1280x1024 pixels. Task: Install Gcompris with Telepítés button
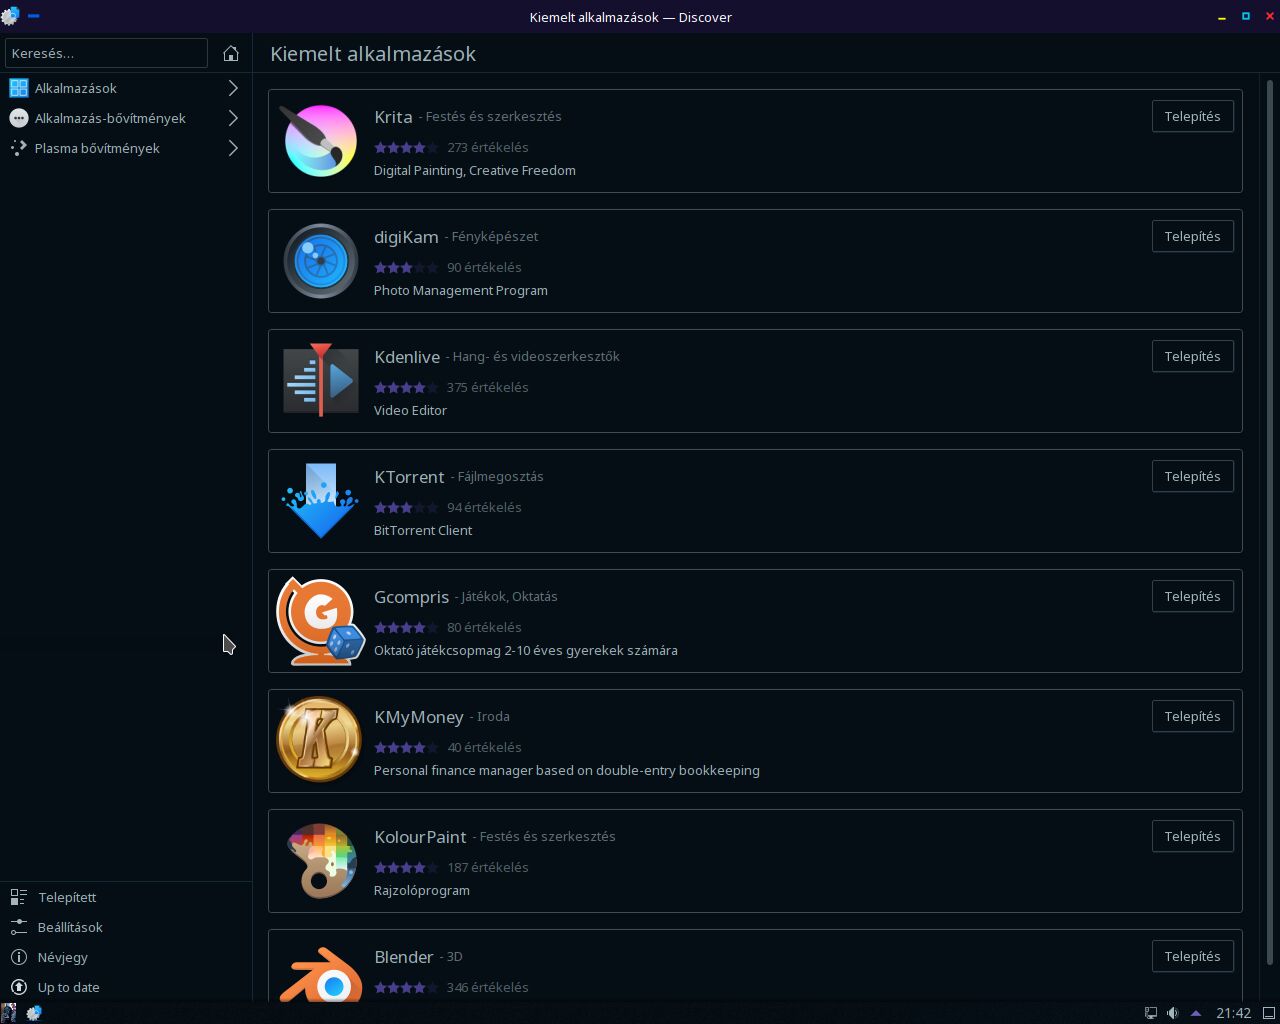coord(1192,596)
